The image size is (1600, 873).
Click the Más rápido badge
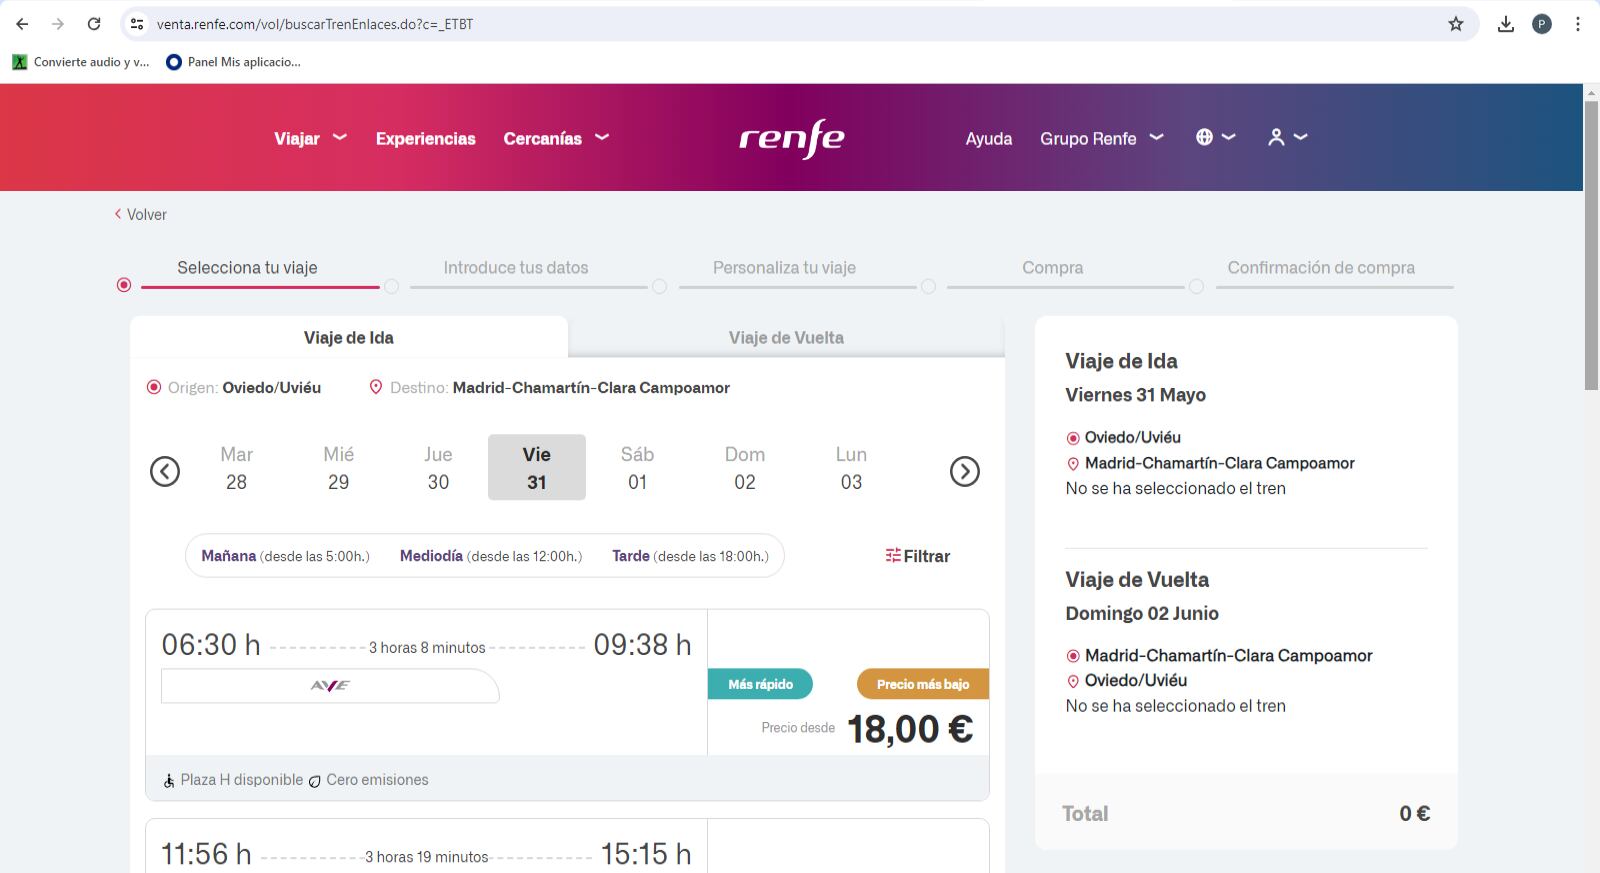pos(760,684)
